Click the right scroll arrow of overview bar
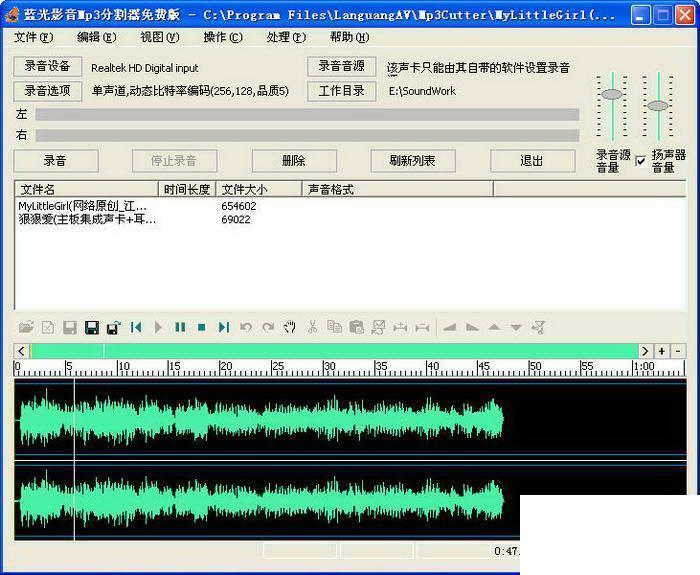This screenshot has width=700, height=575. [645, 351]
